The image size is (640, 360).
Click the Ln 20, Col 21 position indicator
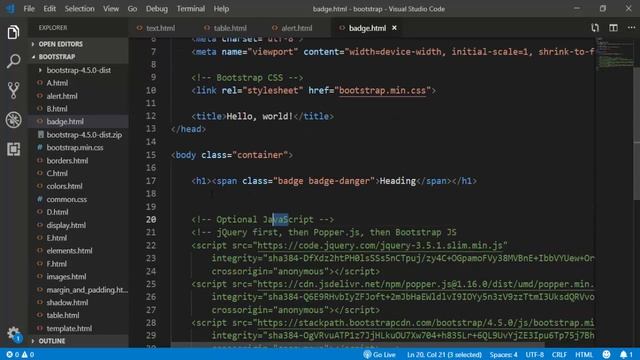point(444,354)
